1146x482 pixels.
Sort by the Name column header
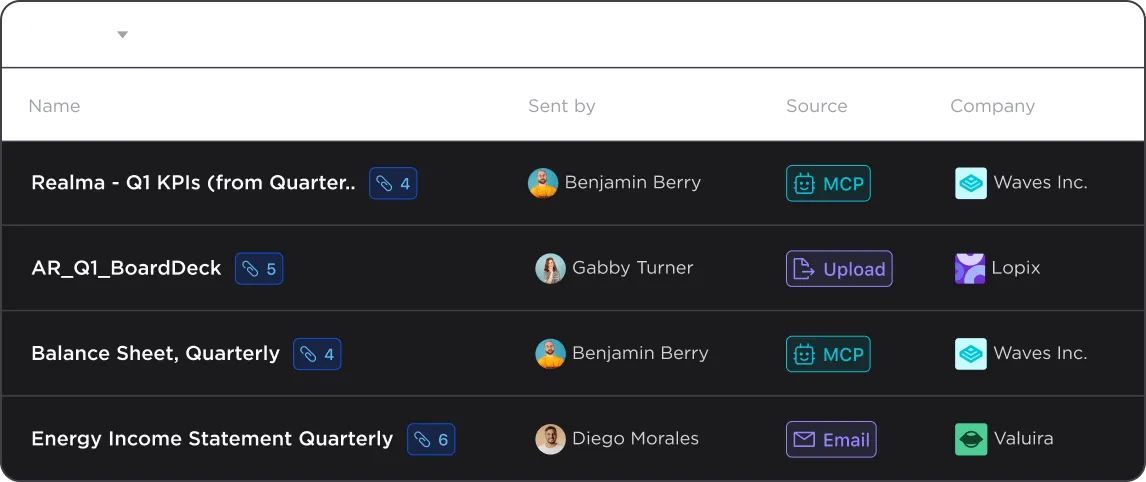54,106
